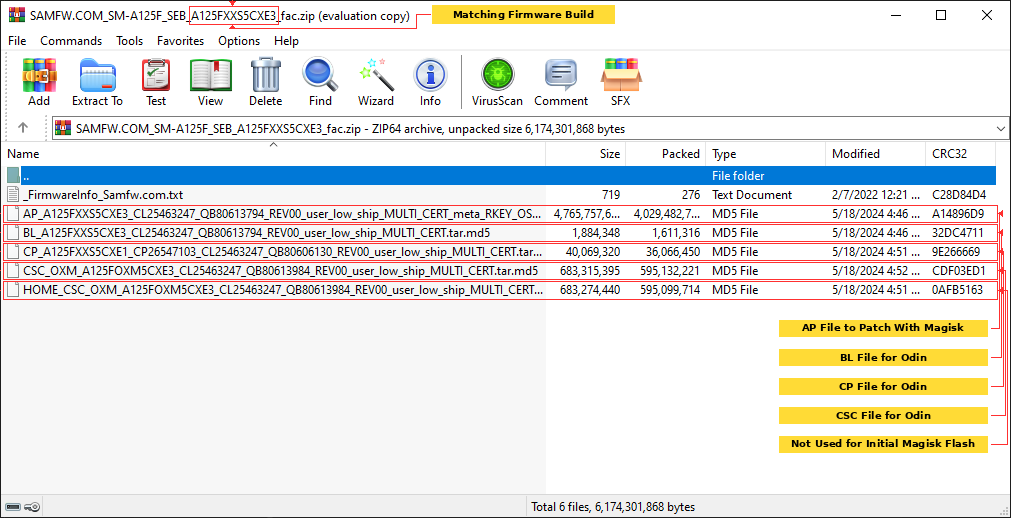Screen dimensions: 1011x518
Task: Open the Help menu
Action: (286, 41)
